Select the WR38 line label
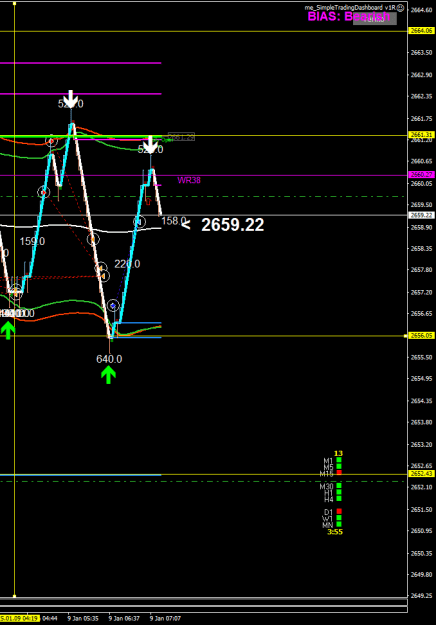This screenshot has height=625, width=436. pos(189,180)
